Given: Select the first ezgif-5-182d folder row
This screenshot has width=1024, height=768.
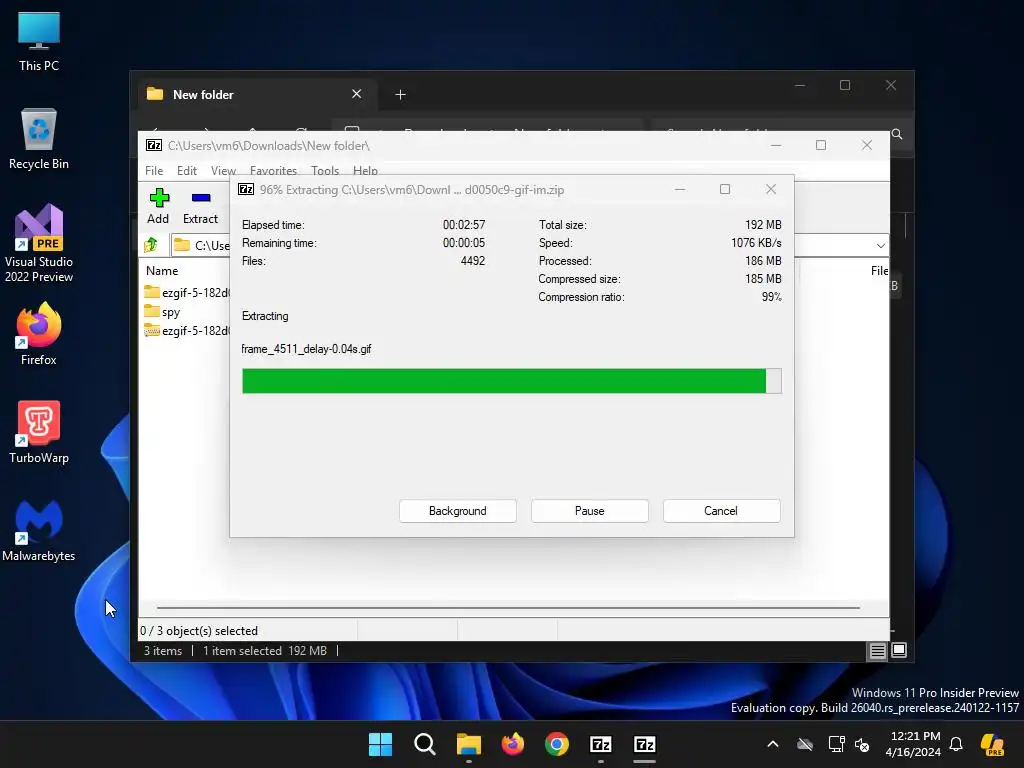Looking at the screenshot, I should 187,292.
